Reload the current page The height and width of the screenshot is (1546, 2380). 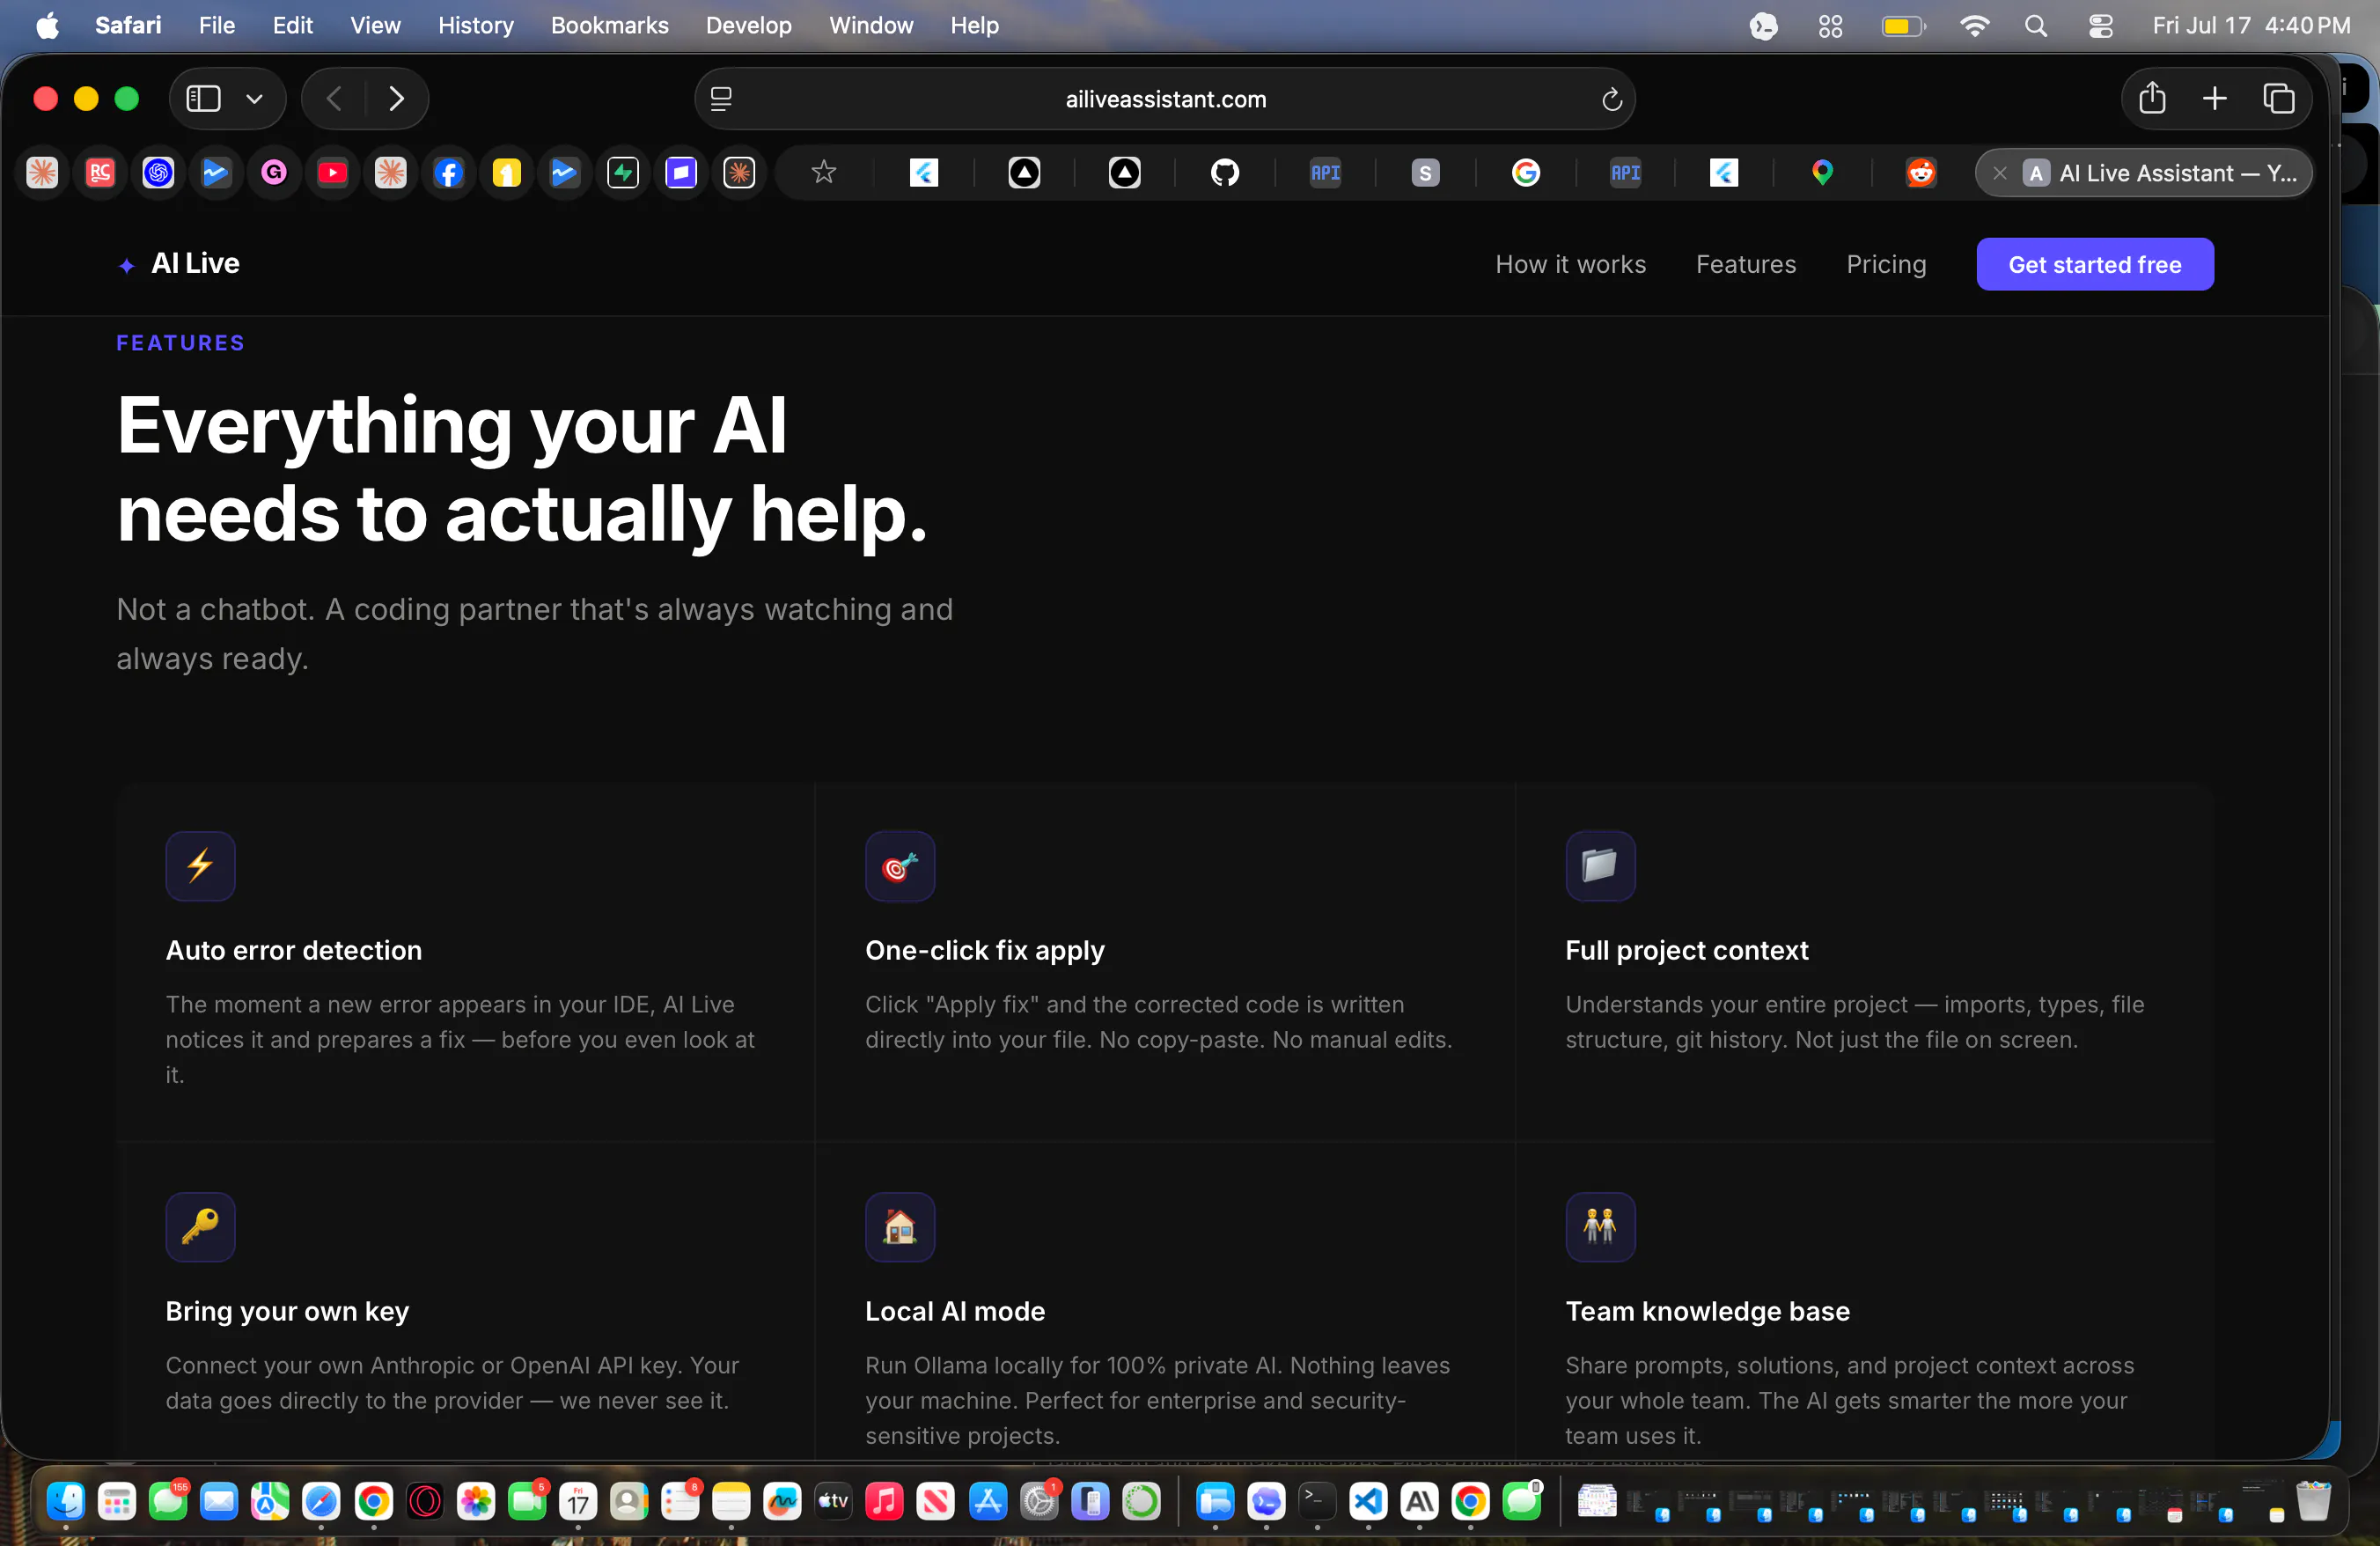(x=1611, y=99)
